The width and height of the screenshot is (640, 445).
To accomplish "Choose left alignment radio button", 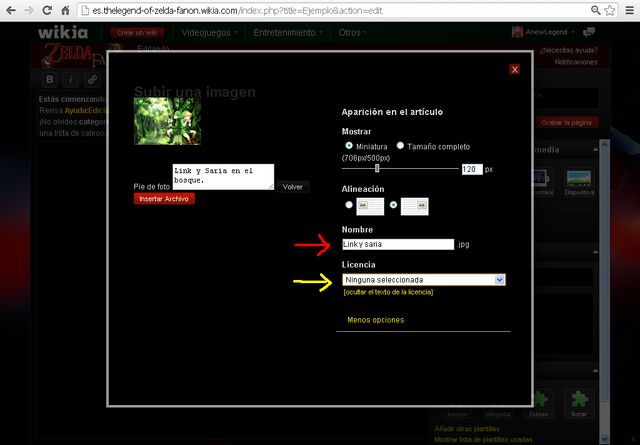I will 349,205.
